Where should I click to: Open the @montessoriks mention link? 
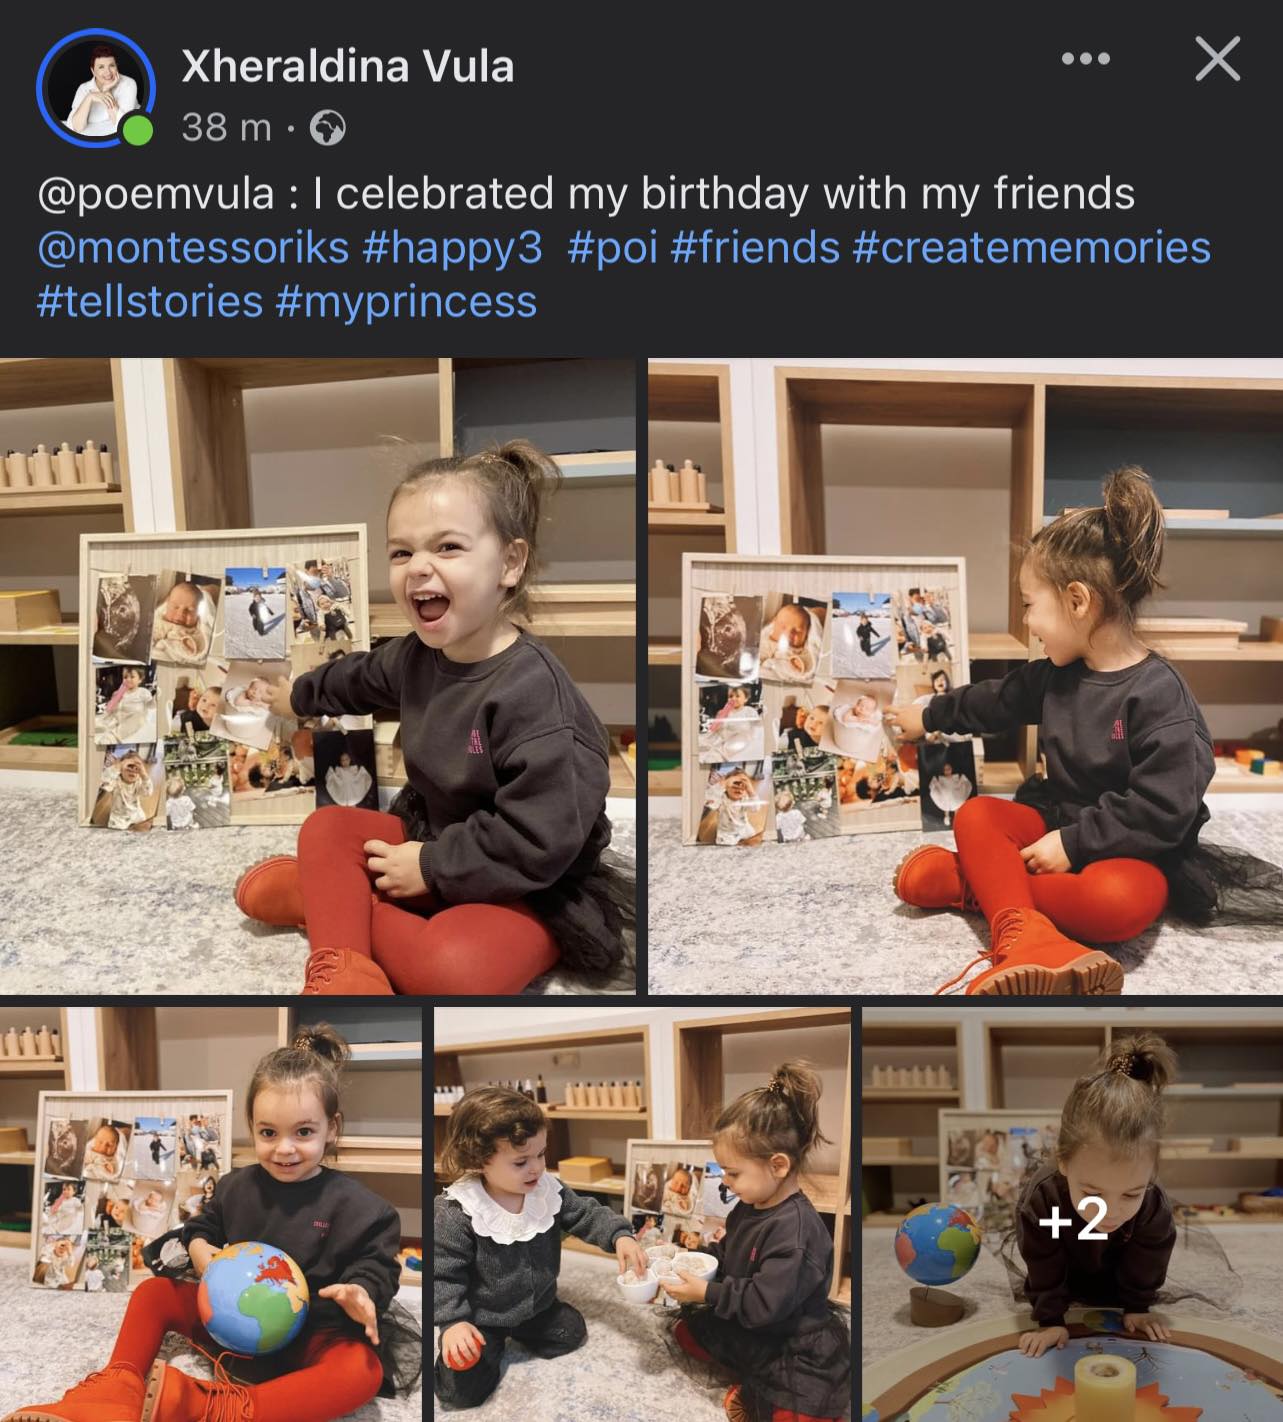point(193,248)
